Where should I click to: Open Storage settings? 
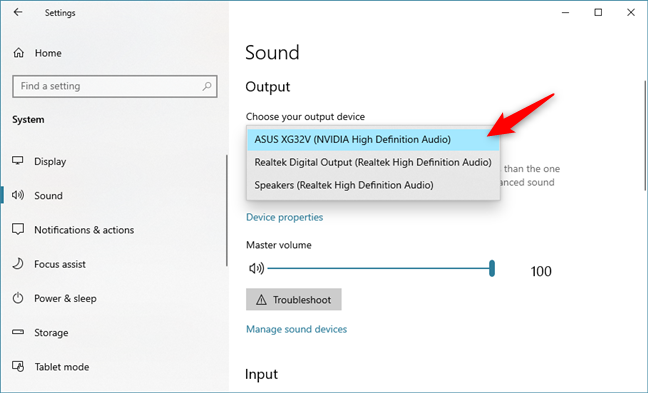[x=51, y=333]
